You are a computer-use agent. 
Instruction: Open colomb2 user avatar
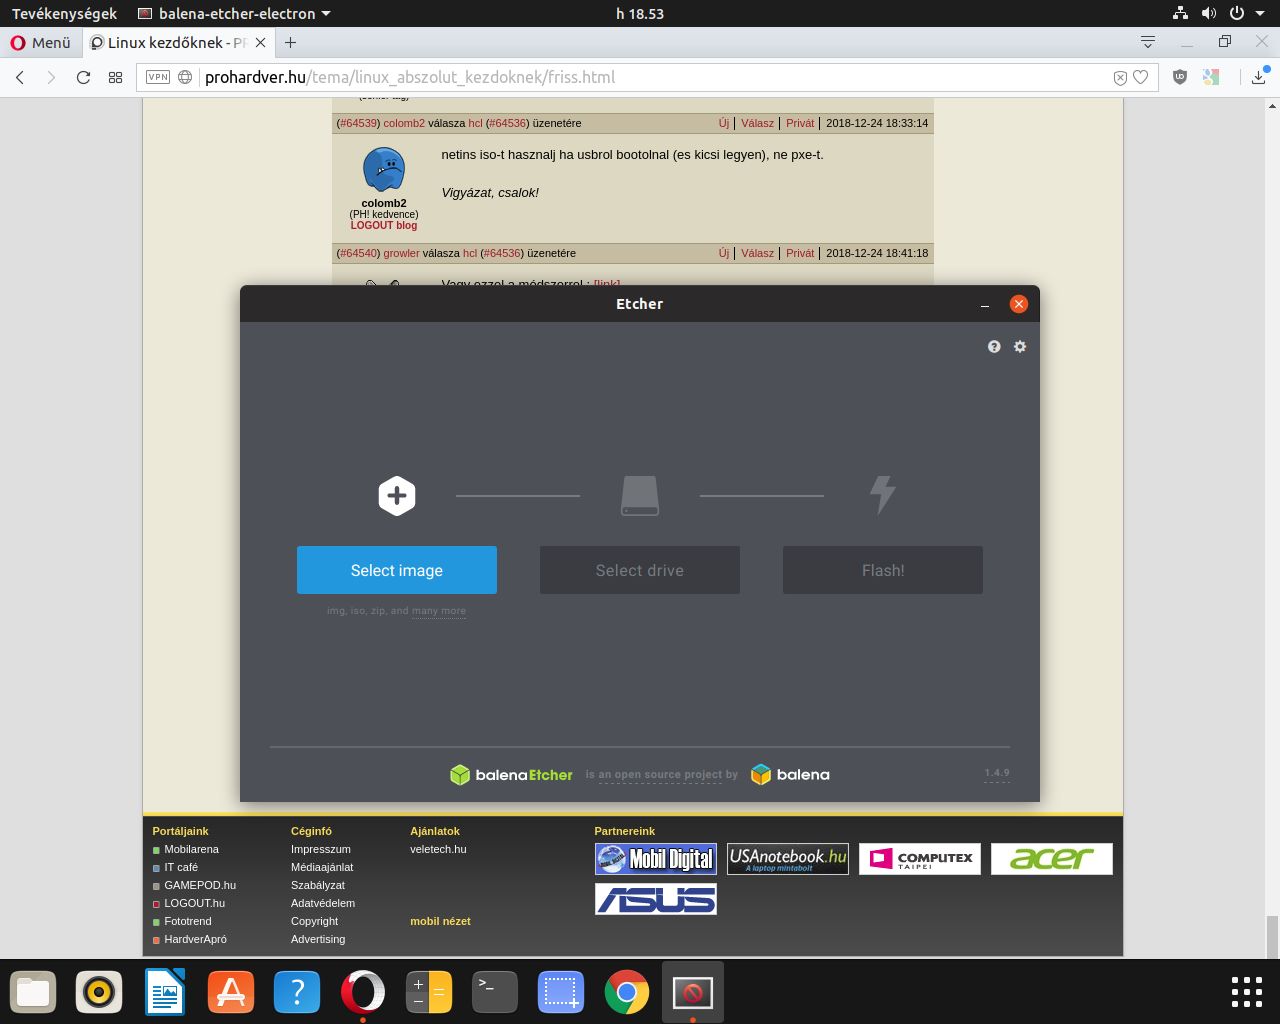pyautogui.click(x=384, y=170)
